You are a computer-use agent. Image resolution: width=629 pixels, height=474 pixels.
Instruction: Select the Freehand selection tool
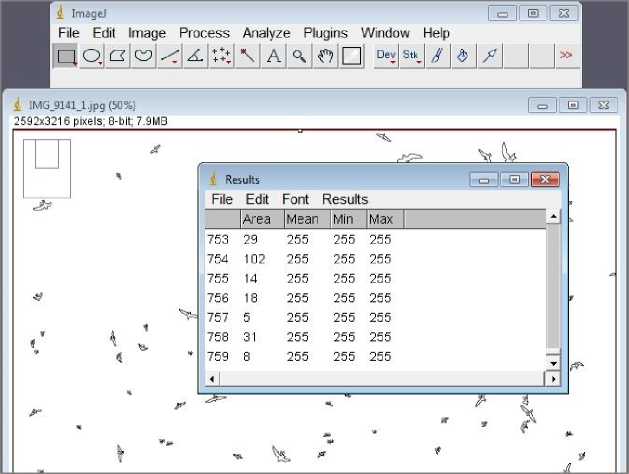tap(143, 56)
